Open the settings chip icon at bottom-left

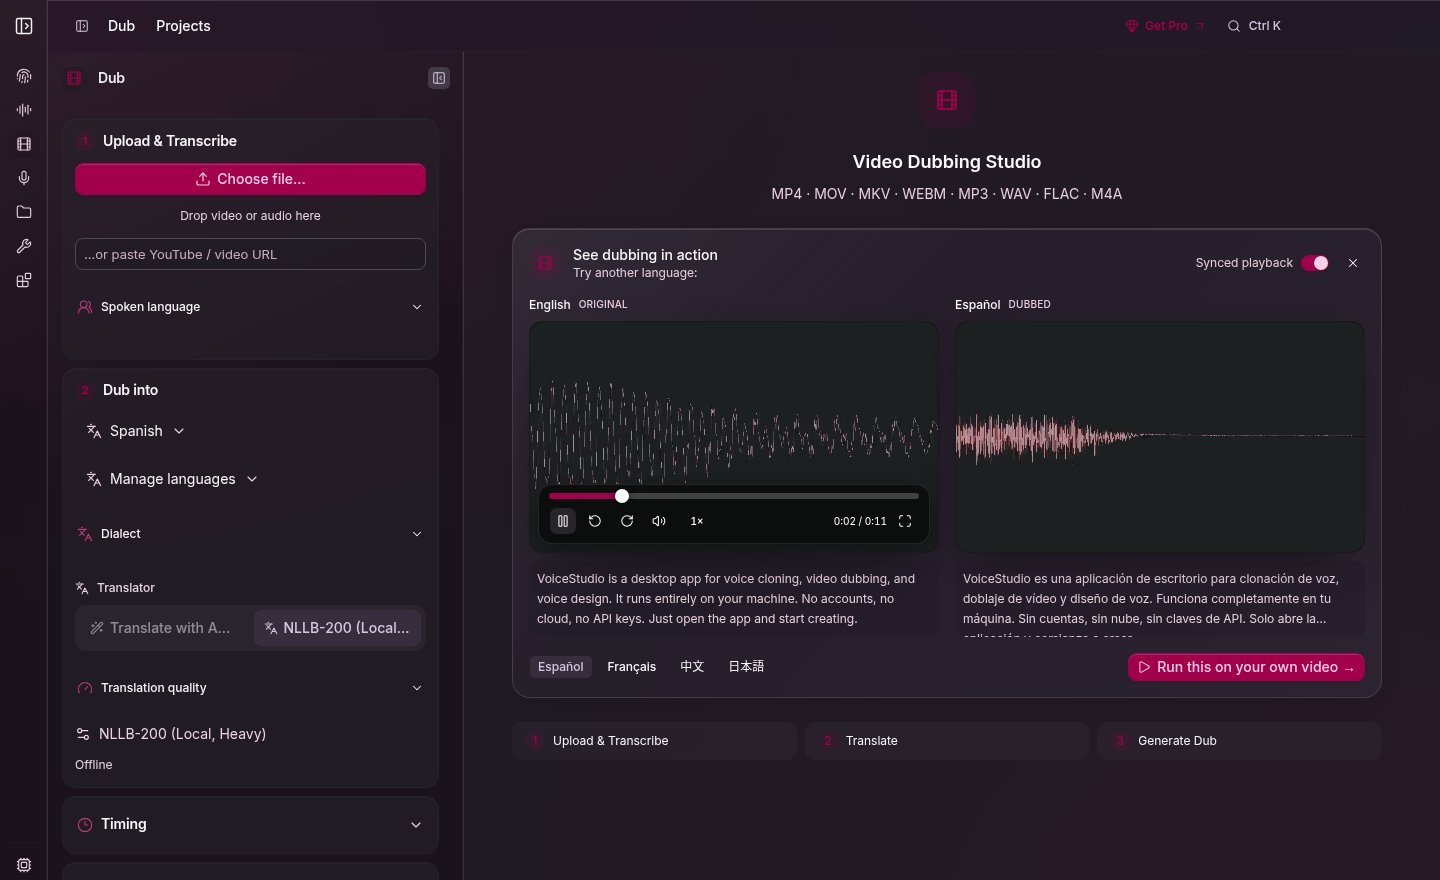24,865
